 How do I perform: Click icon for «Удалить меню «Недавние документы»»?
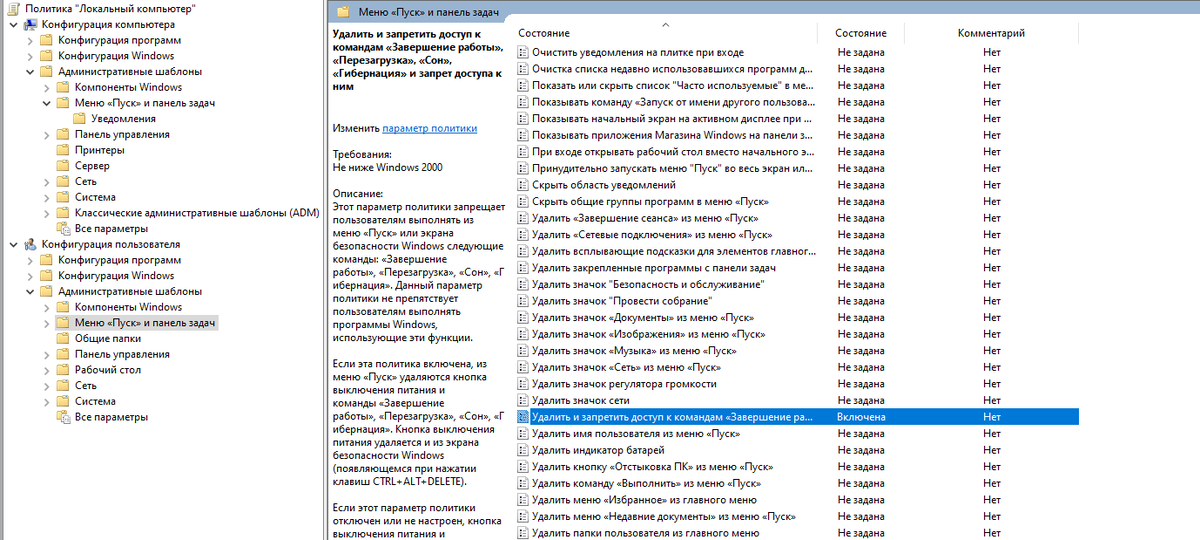click(522, 516)
